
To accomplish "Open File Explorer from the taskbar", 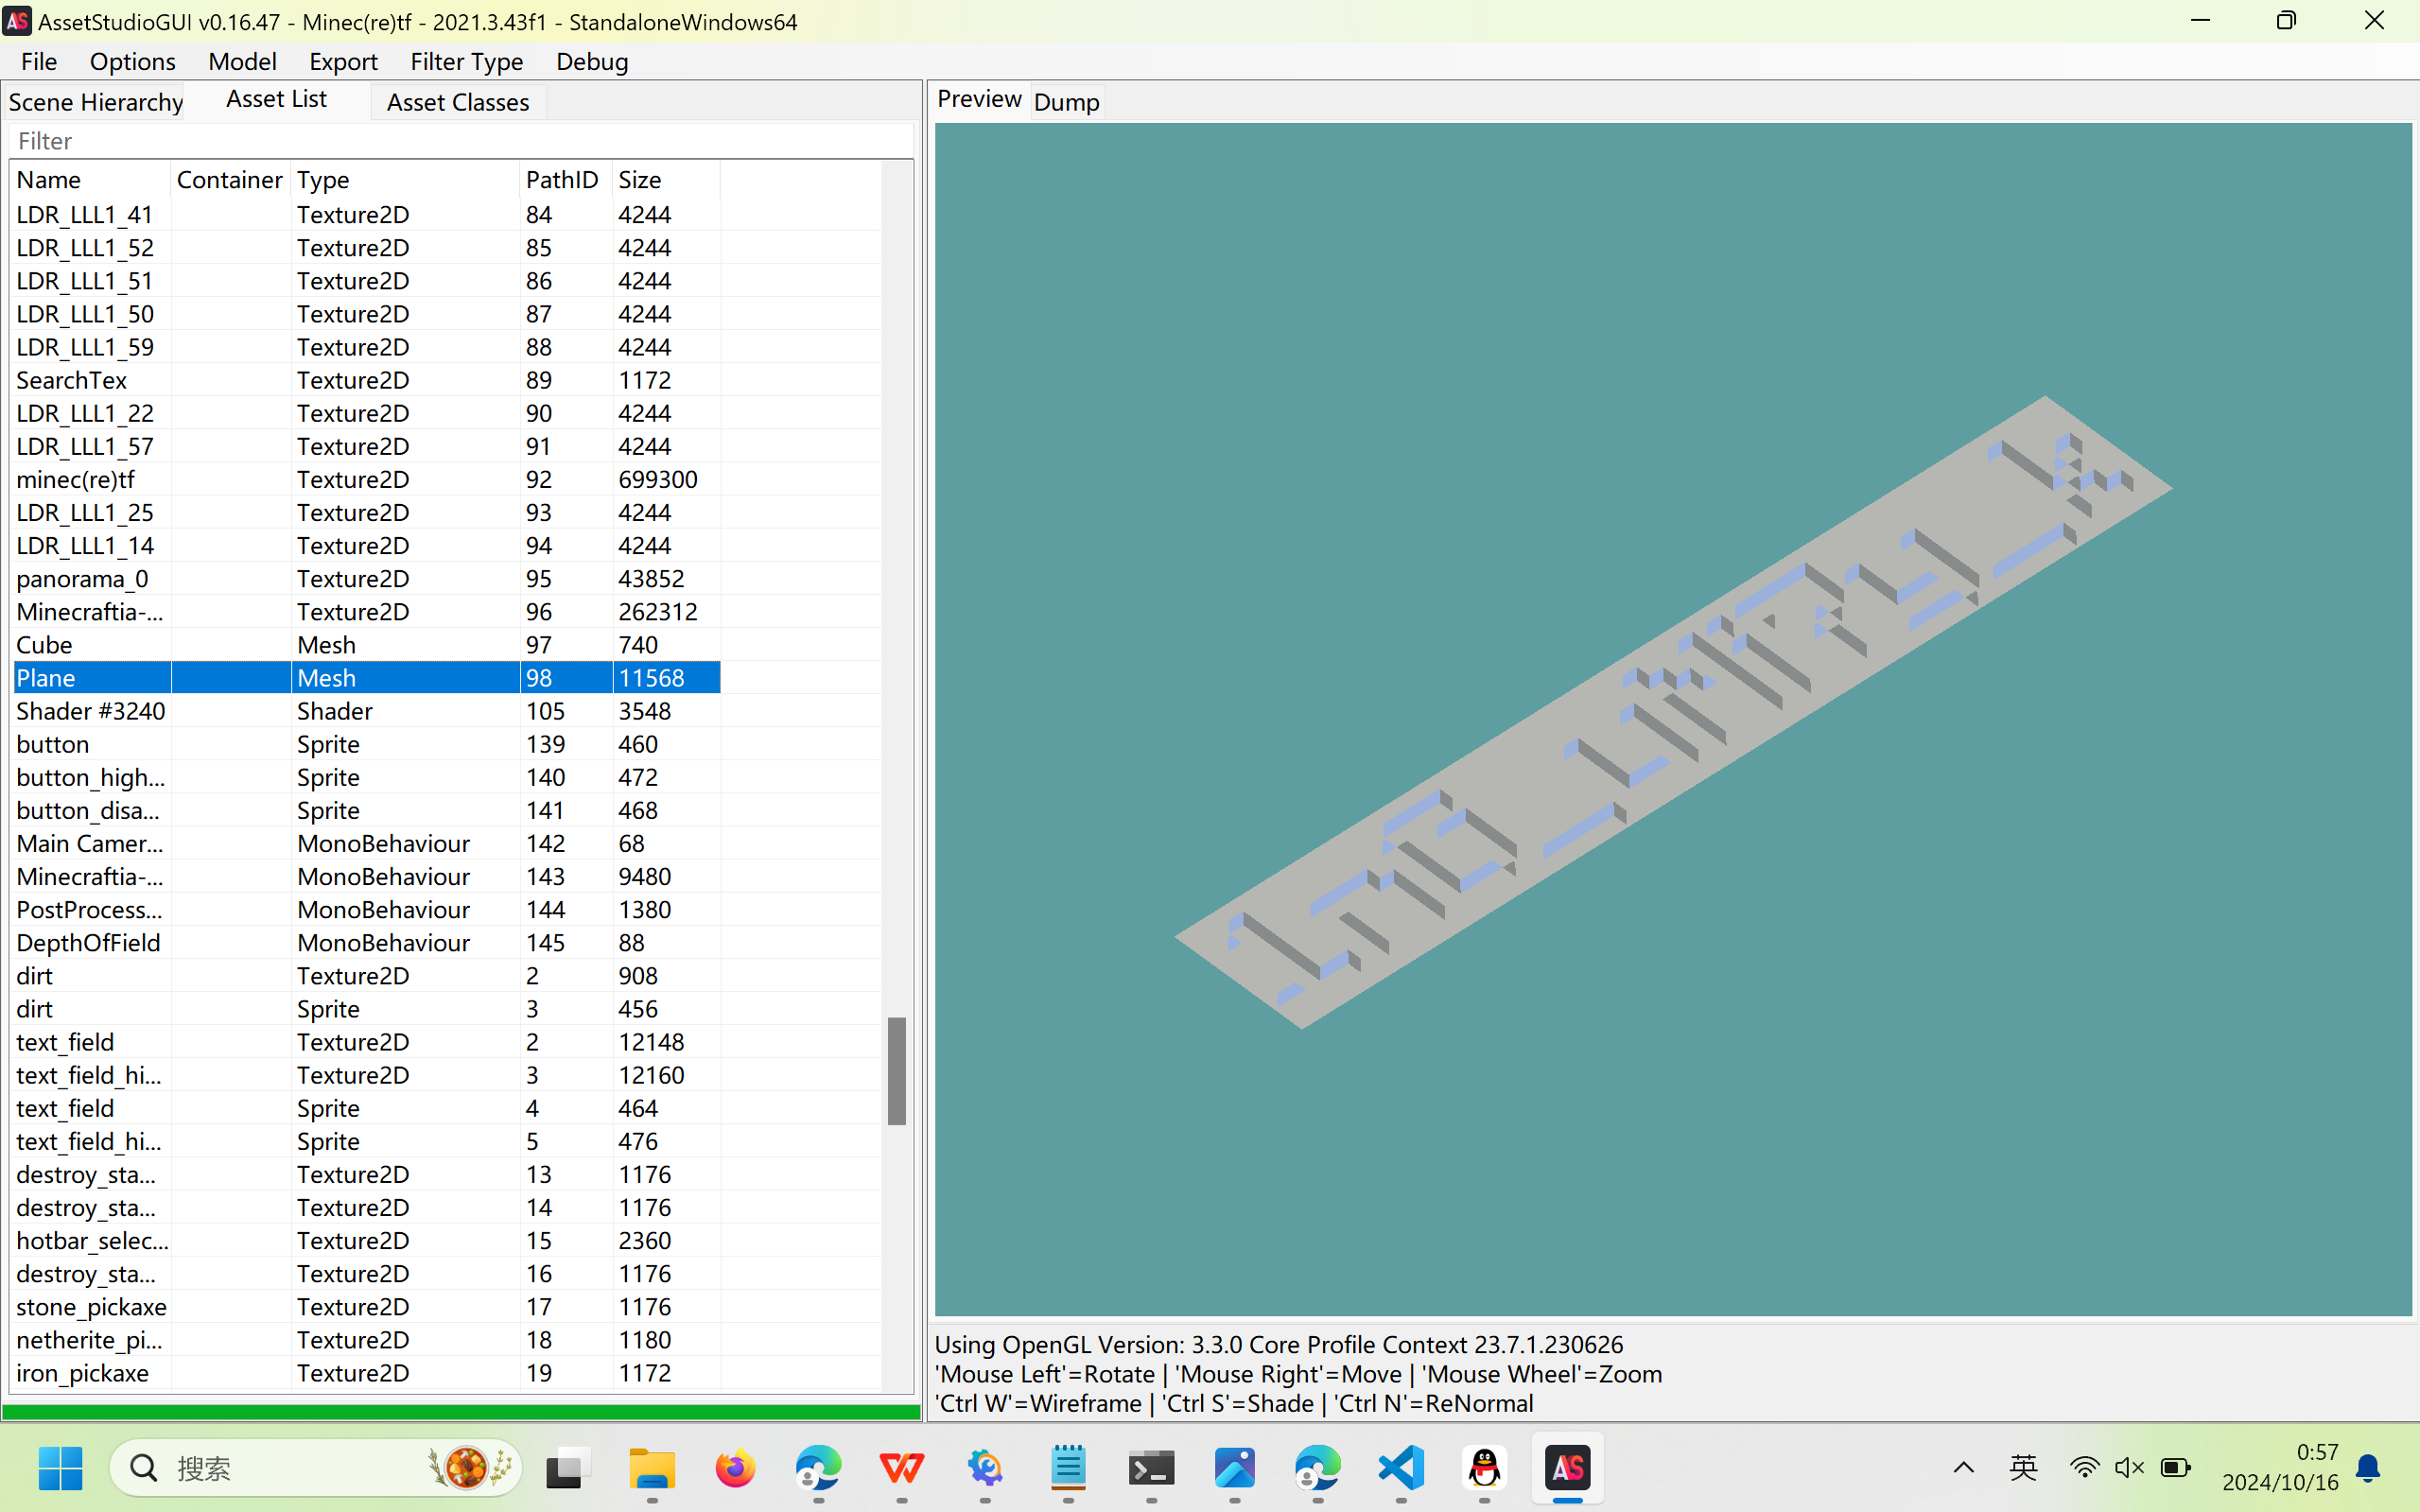I will [x=652, y=1468].
